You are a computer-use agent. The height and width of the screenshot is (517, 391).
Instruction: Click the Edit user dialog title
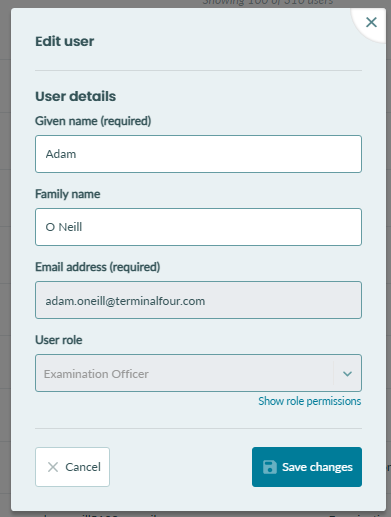[x=65, y=41]
